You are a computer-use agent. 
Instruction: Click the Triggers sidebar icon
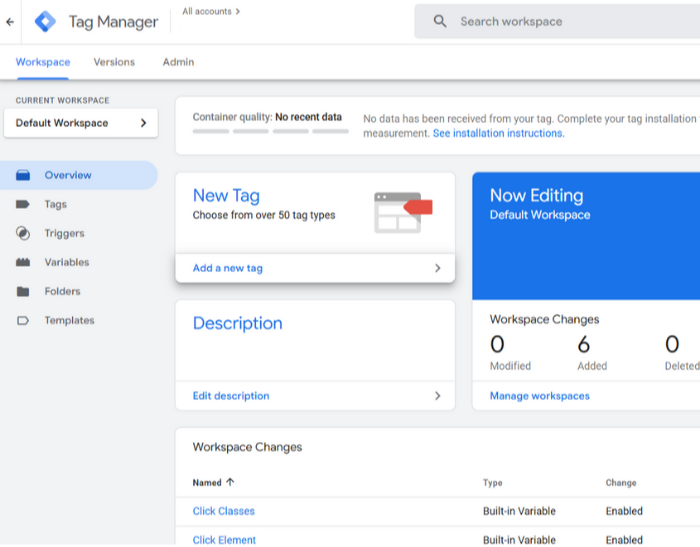point(23,233)
